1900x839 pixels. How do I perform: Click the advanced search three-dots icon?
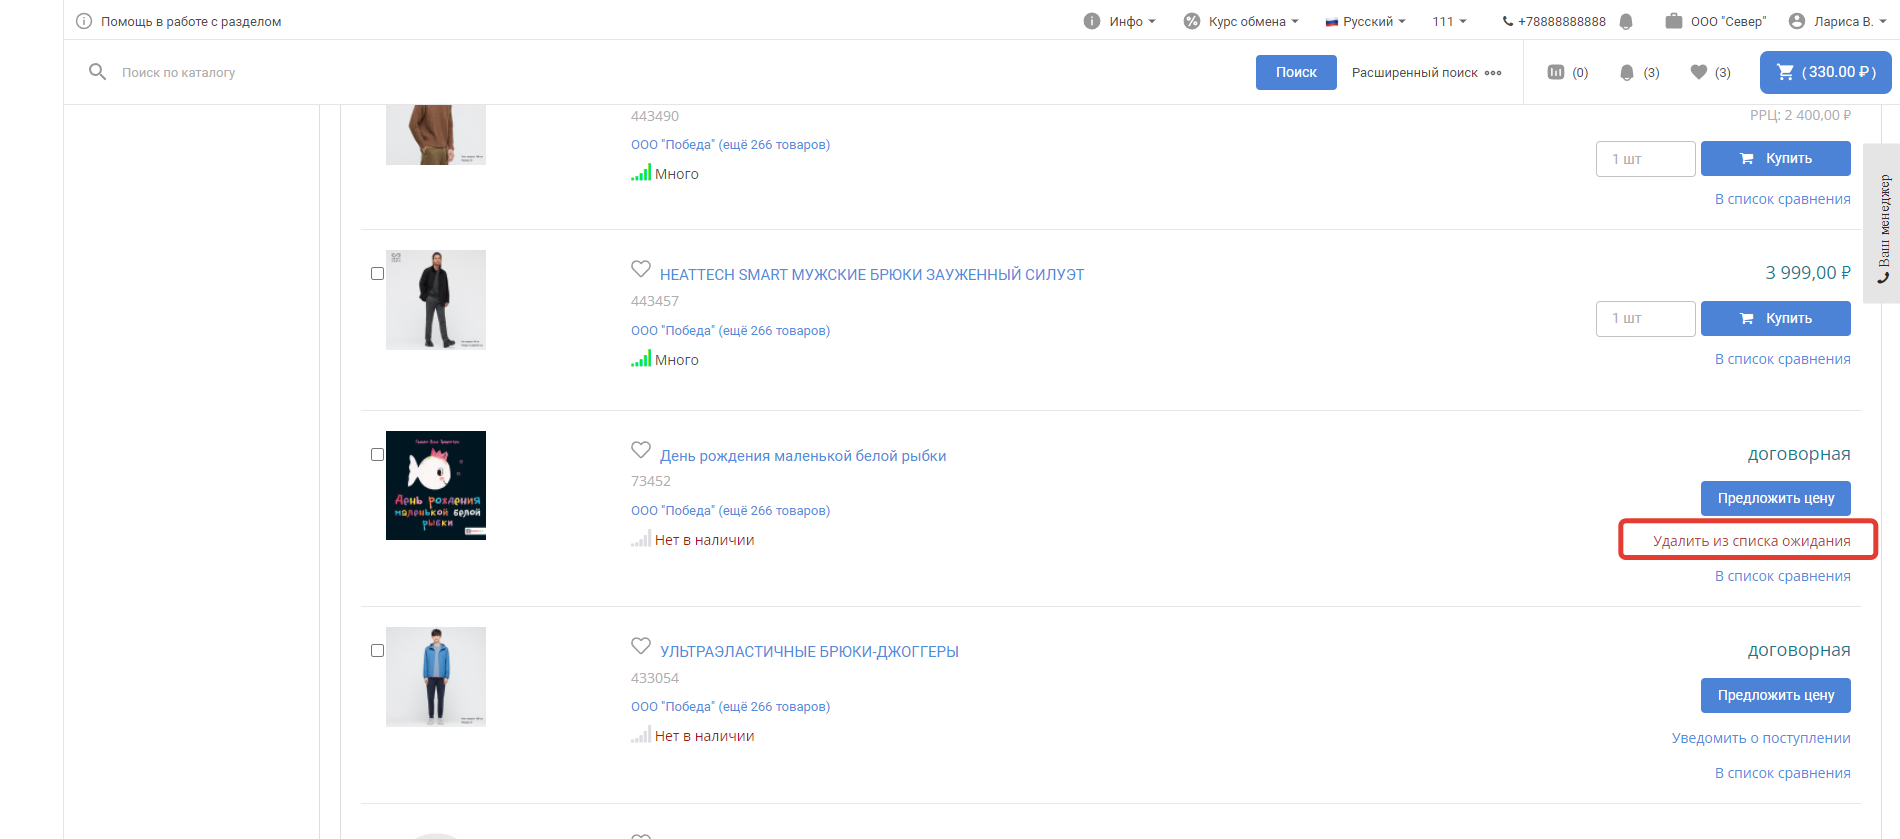coord(1493,73)
